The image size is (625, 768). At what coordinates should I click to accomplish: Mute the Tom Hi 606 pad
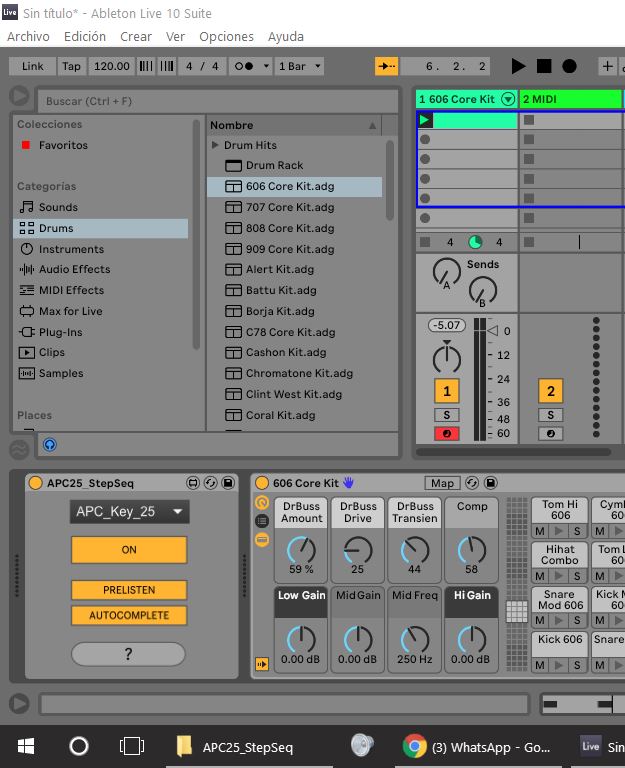(x=540, y=531)
